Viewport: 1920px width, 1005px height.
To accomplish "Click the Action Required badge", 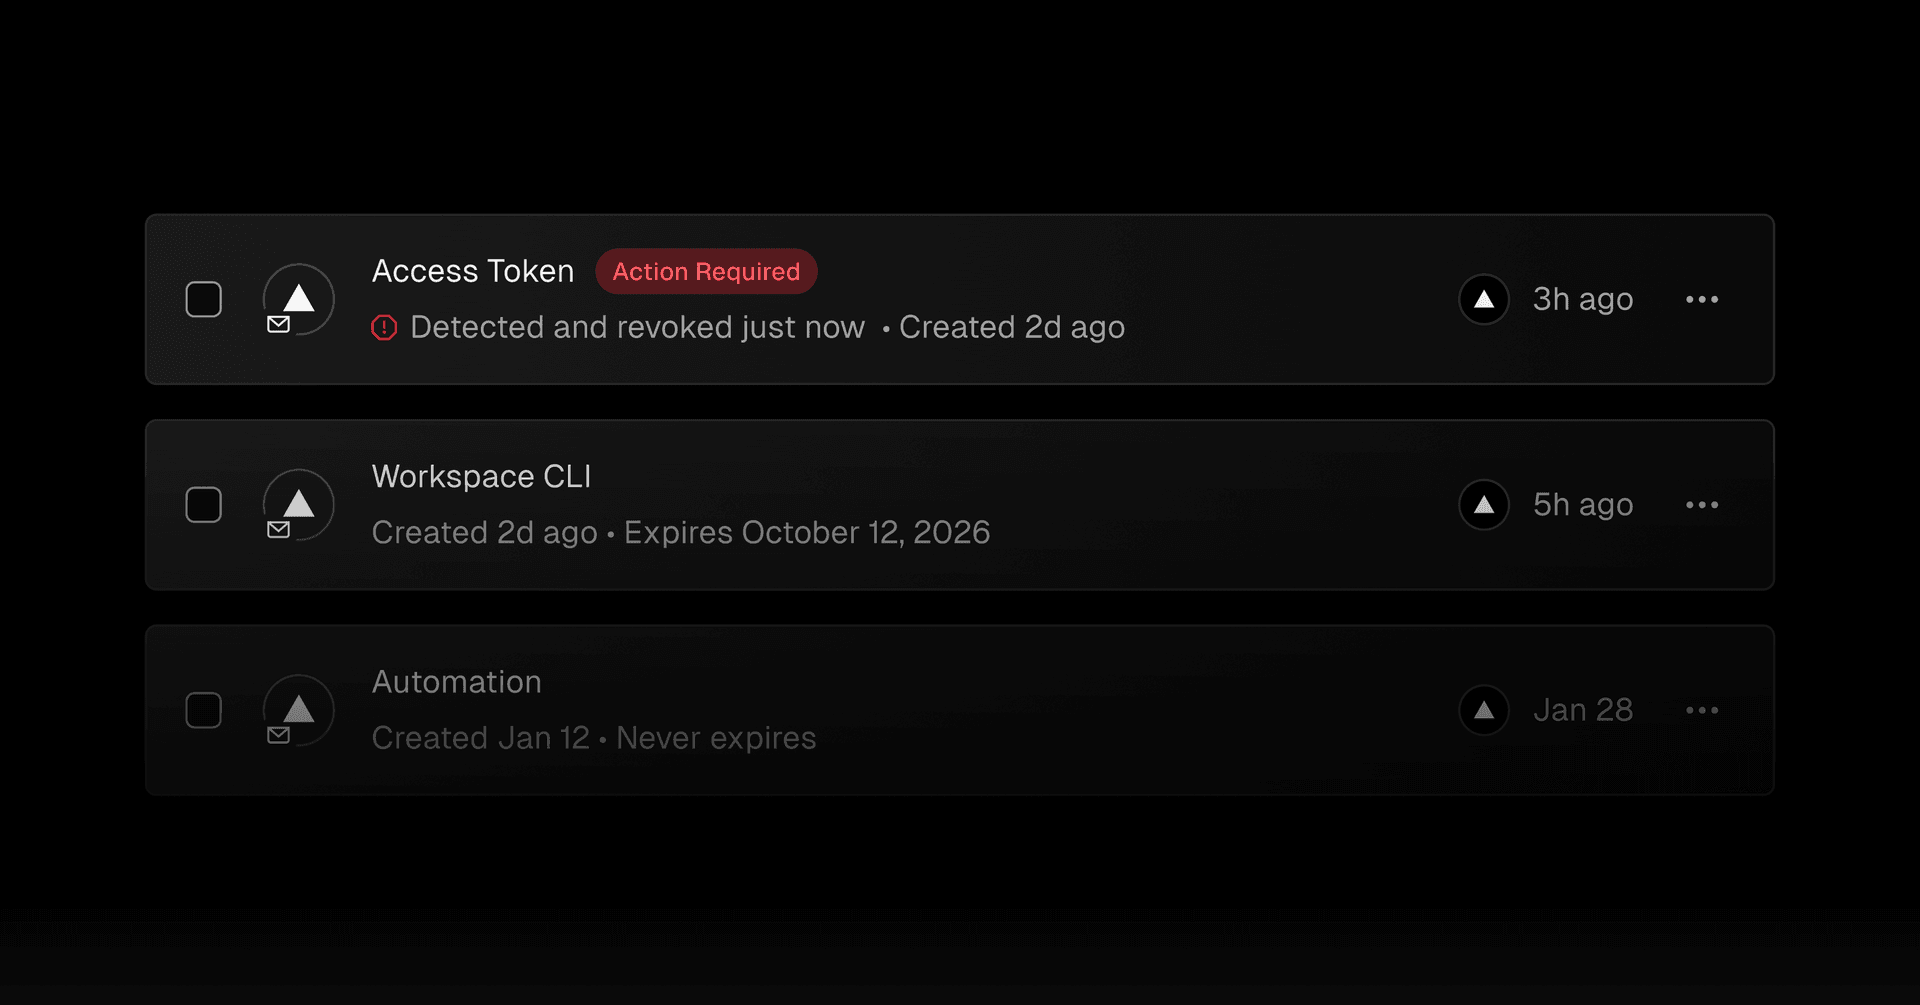I will pos(706,272).
